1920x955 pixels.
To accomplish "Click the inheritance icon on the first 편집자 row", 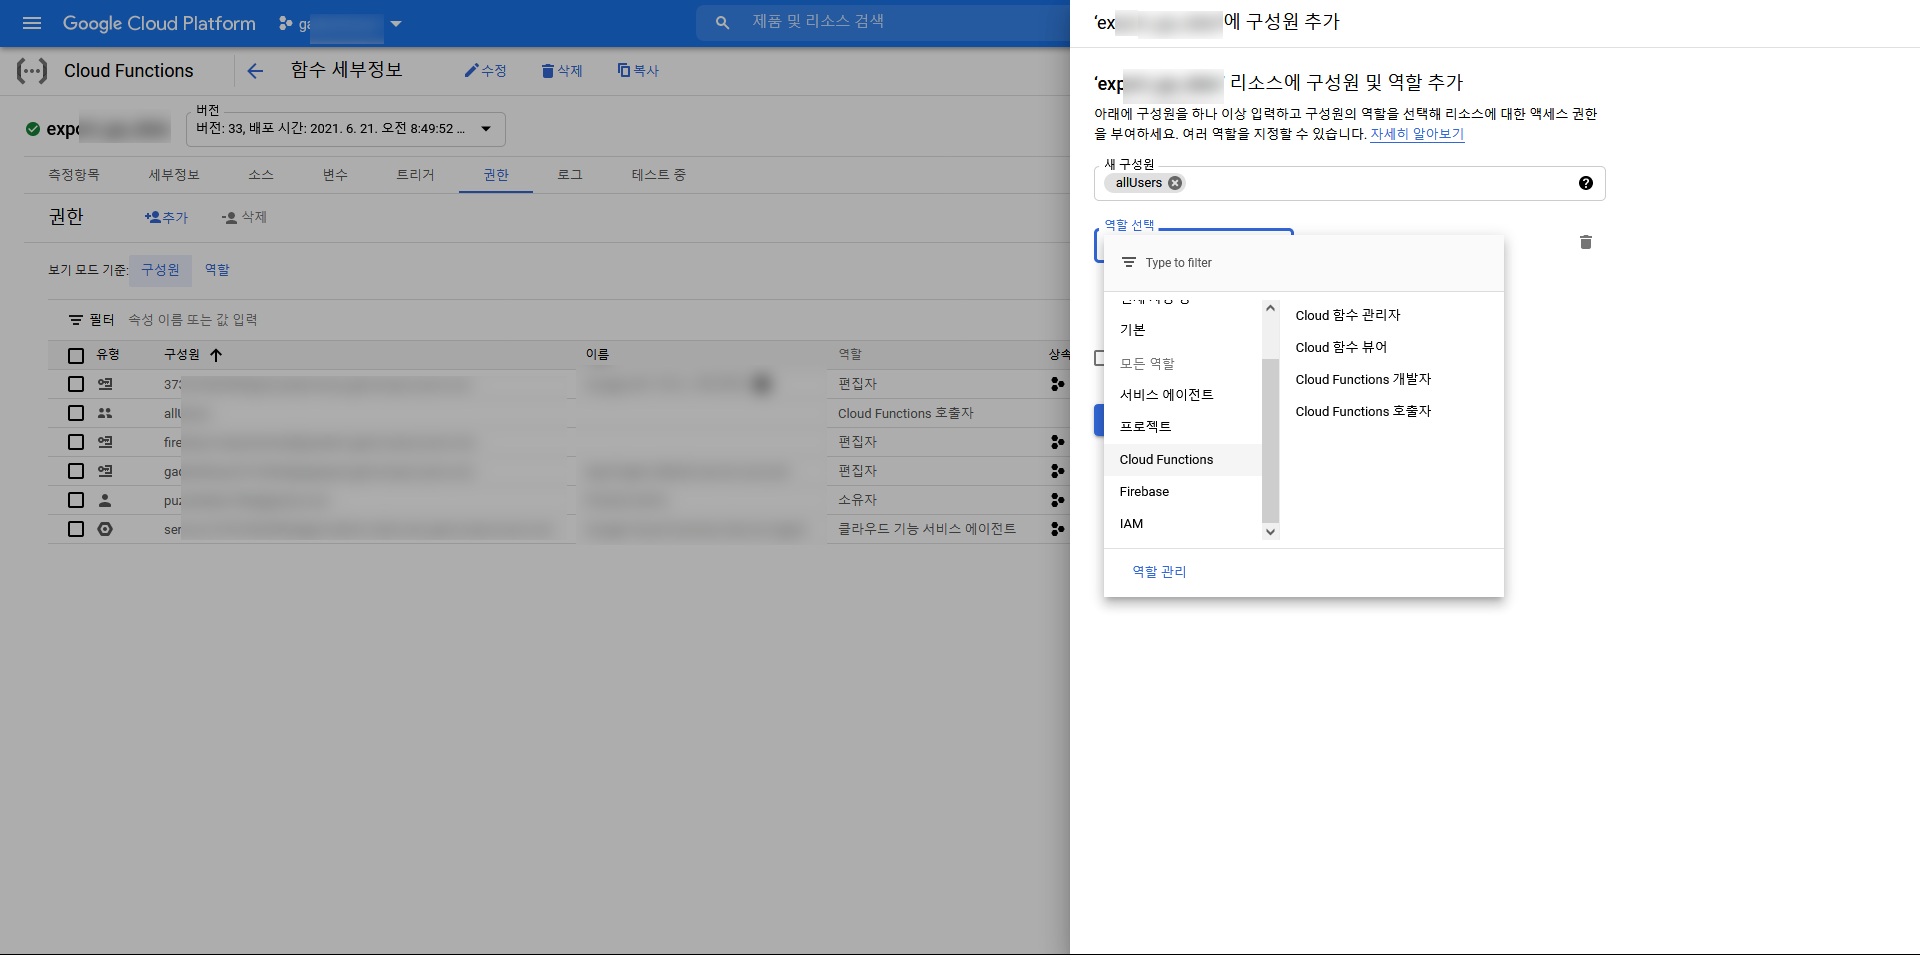I will (x=1058, y=384).
